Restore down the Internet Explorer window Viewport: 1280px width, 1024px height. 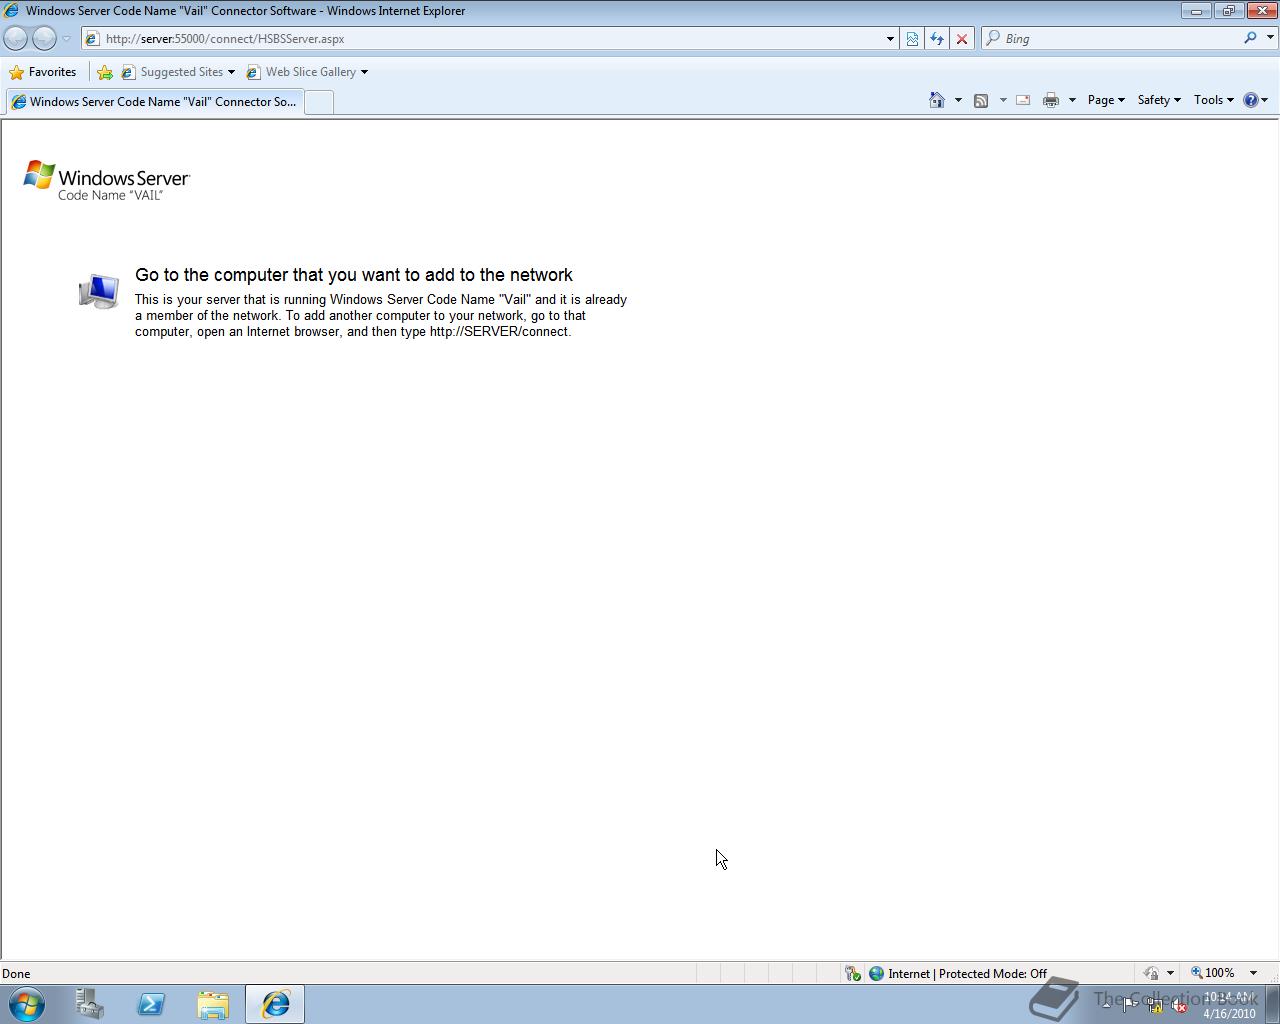pyautogui.click(x=1228, y=11)
